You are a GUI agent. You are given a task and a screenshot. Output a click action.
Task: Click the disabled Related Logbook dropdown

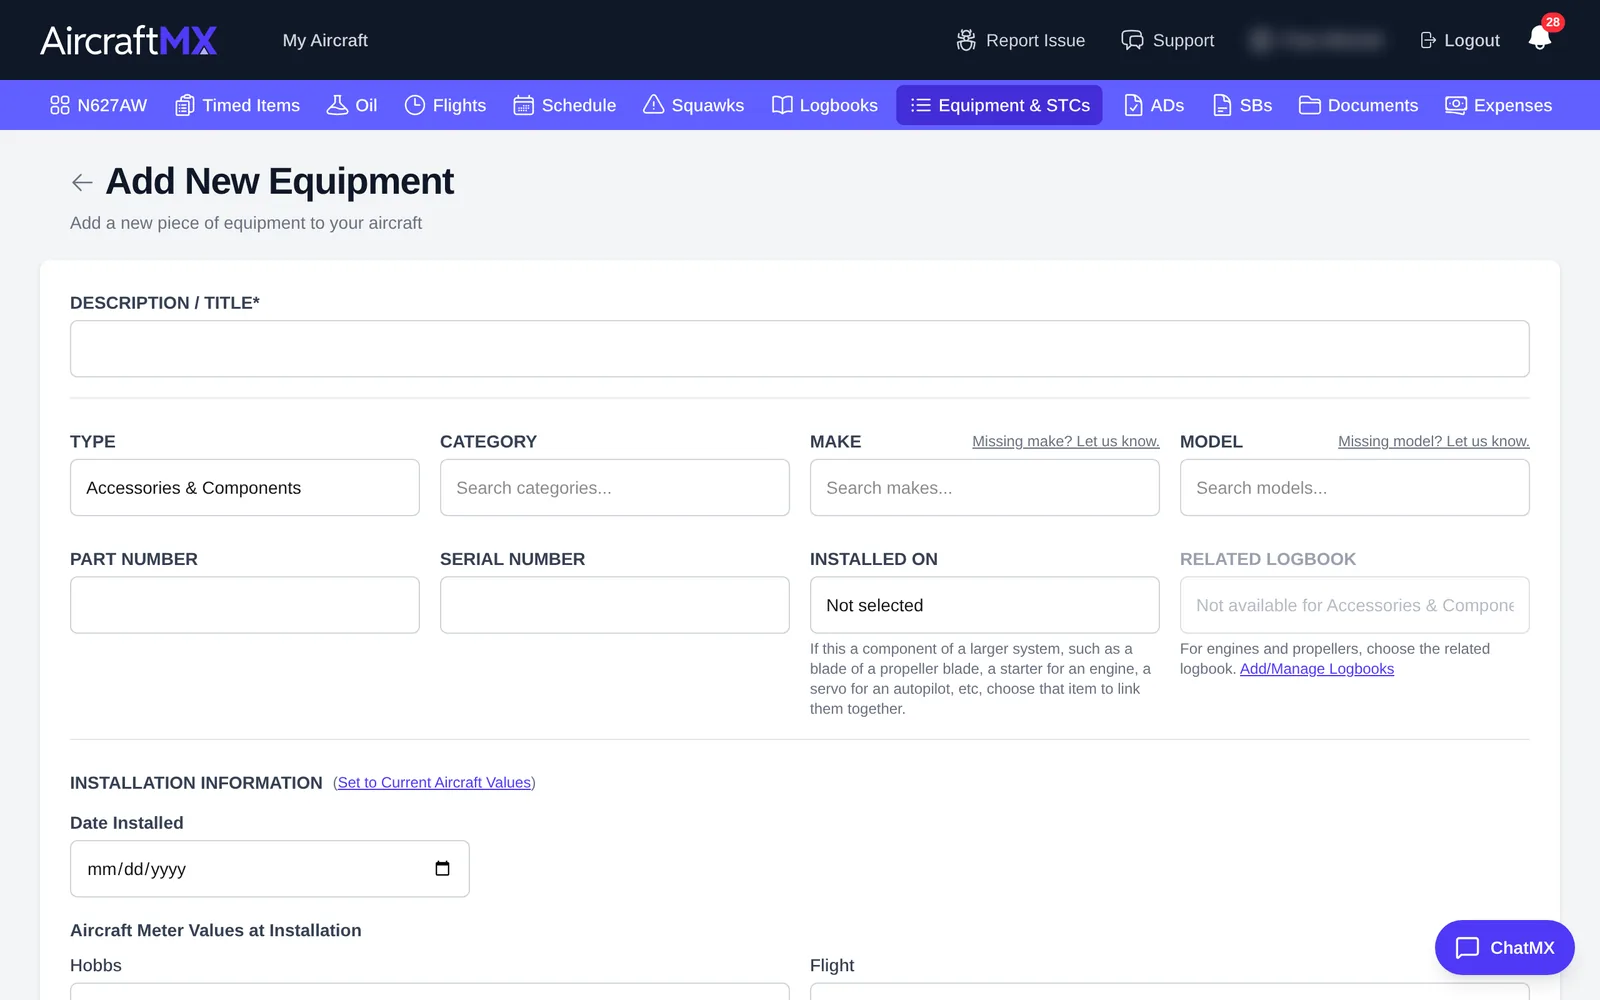[x=1355, y=605]
